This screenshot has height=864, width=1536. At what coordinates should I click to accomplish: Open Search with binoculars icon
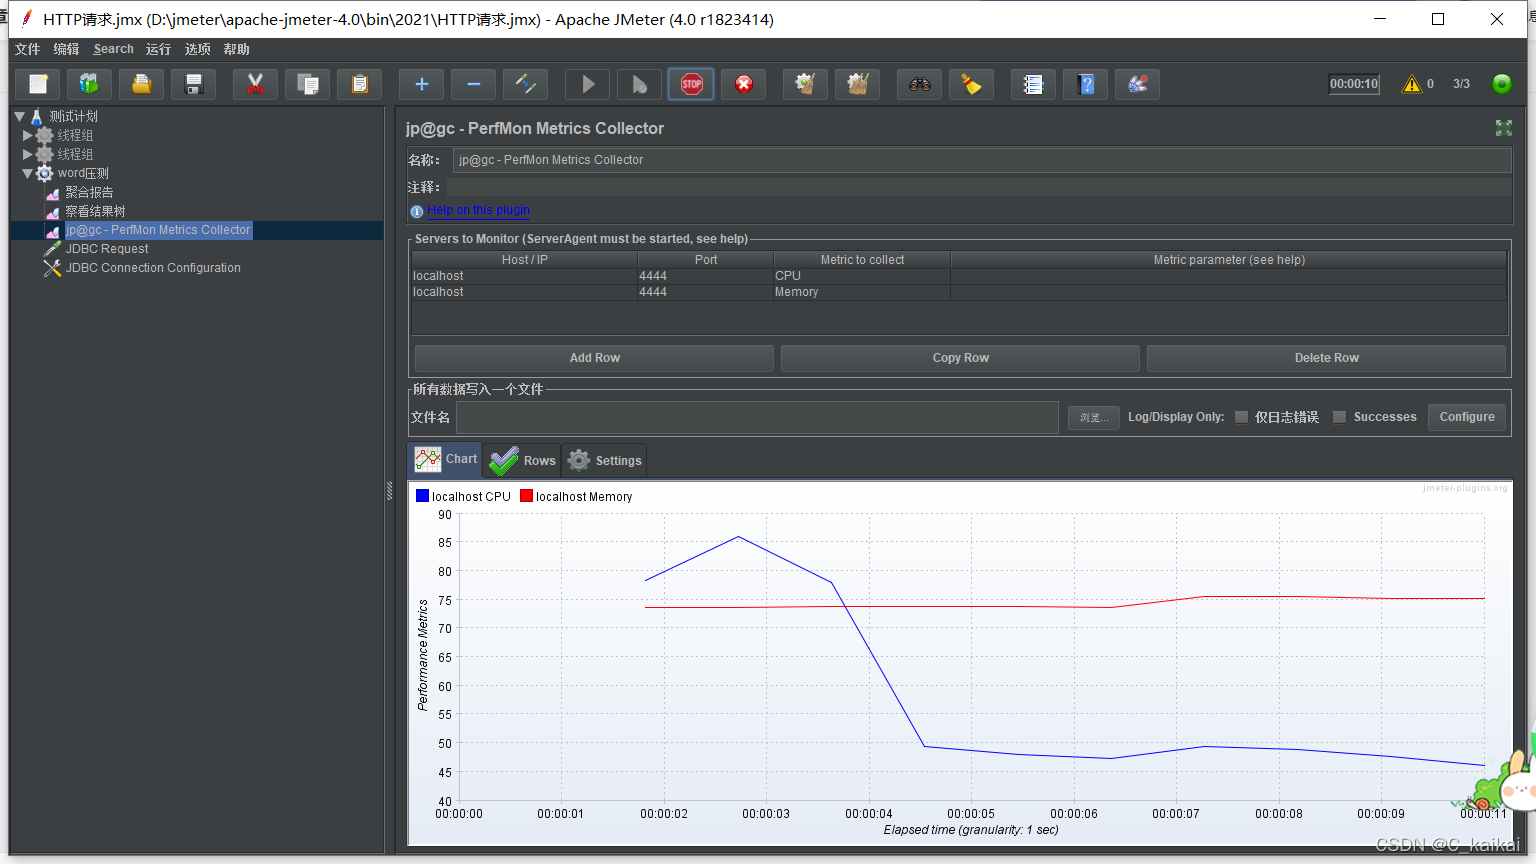[919, 84]
